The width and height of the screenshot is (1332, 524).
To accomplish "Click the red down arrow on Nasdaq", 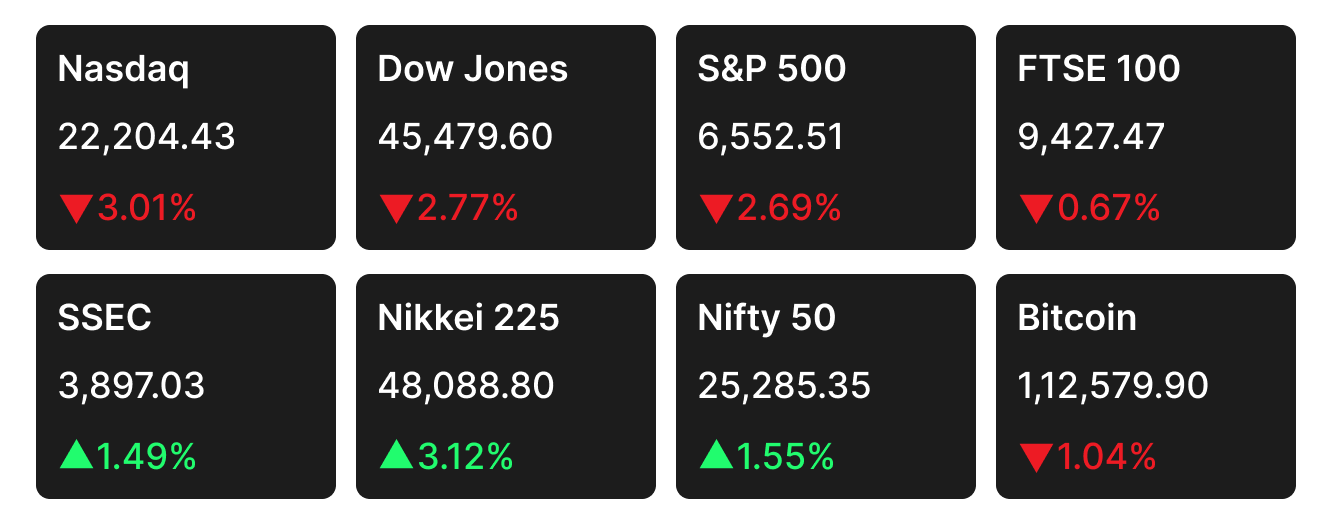I will point(75,209).
